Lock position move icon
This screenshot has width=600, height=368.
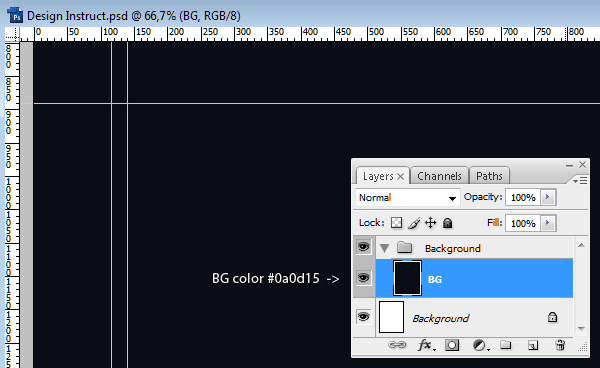click(x=430, y=223)
